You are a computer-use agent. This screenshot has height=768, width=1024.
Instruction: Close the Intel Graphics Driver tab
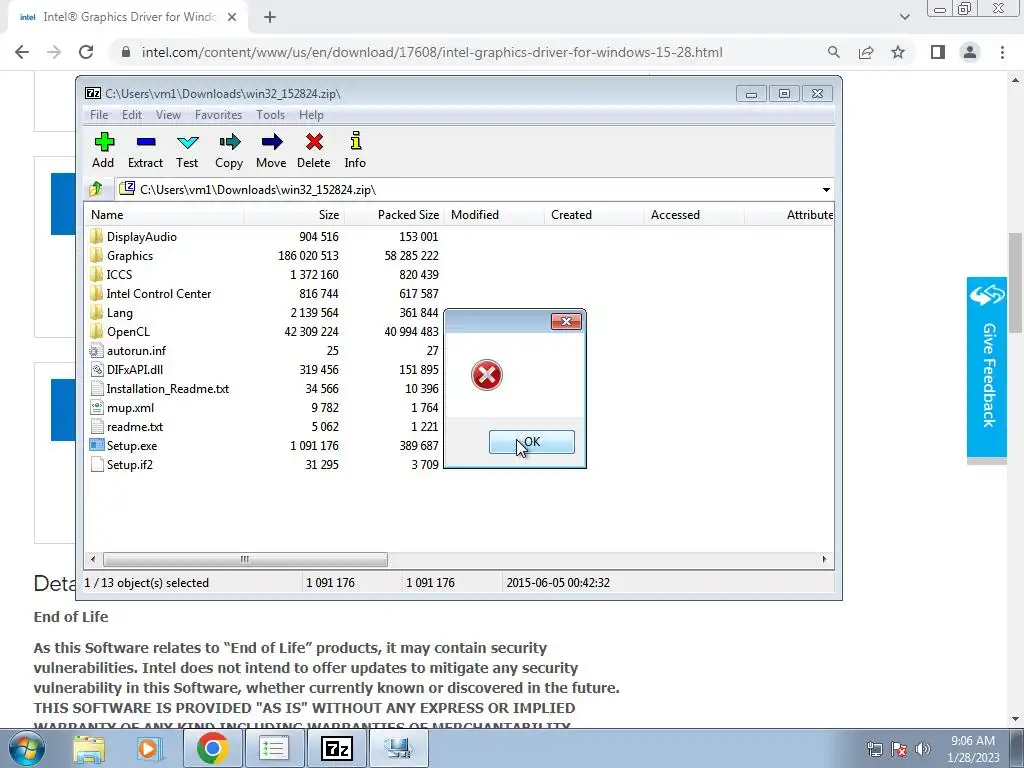[232, 17]
